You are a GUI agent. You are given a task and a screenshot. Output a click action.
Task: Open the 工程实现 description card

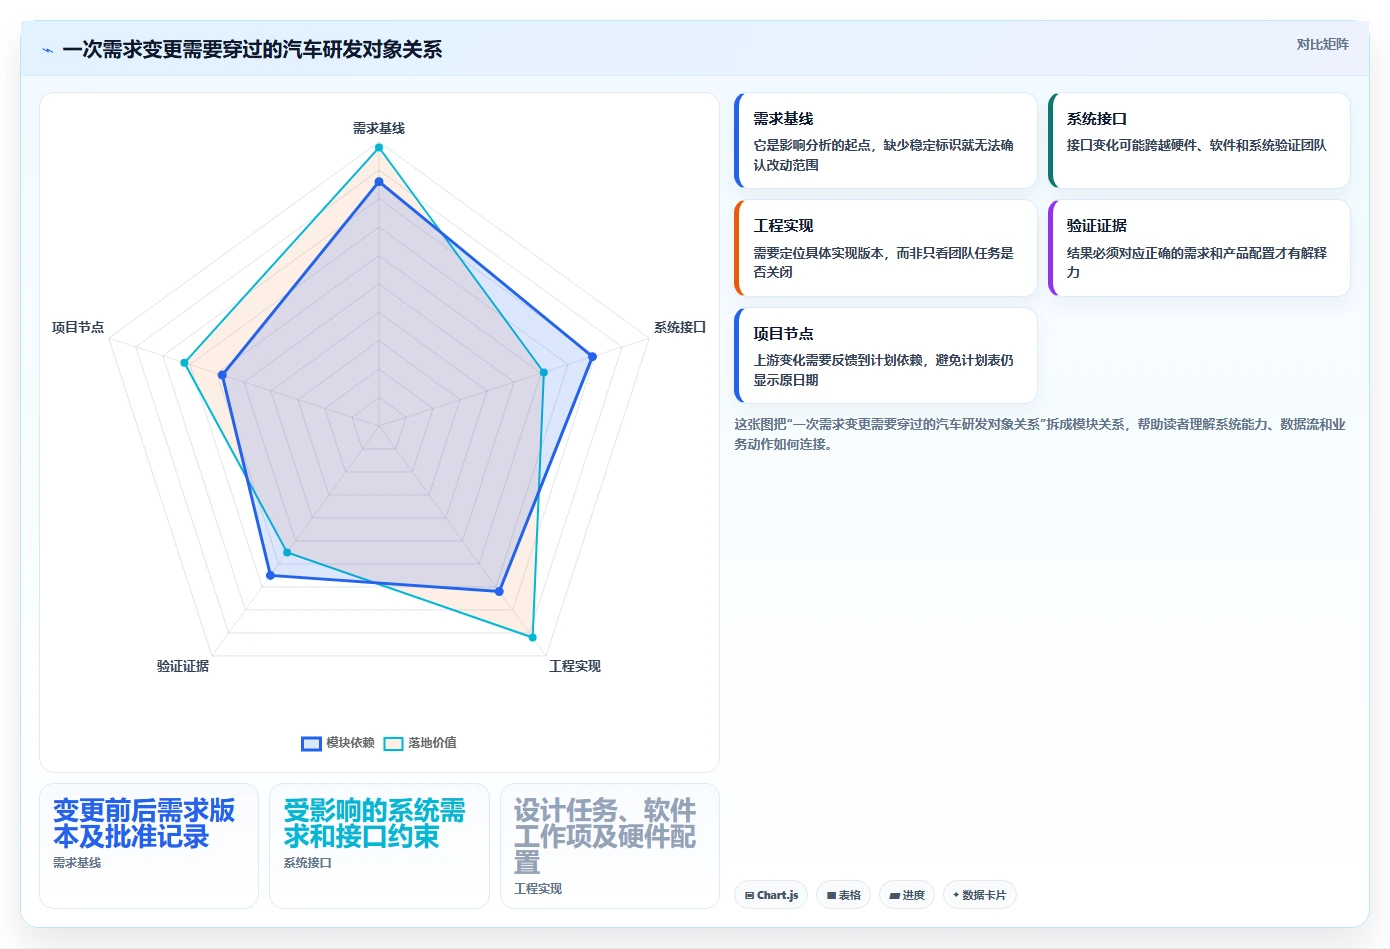pos(886,248)
